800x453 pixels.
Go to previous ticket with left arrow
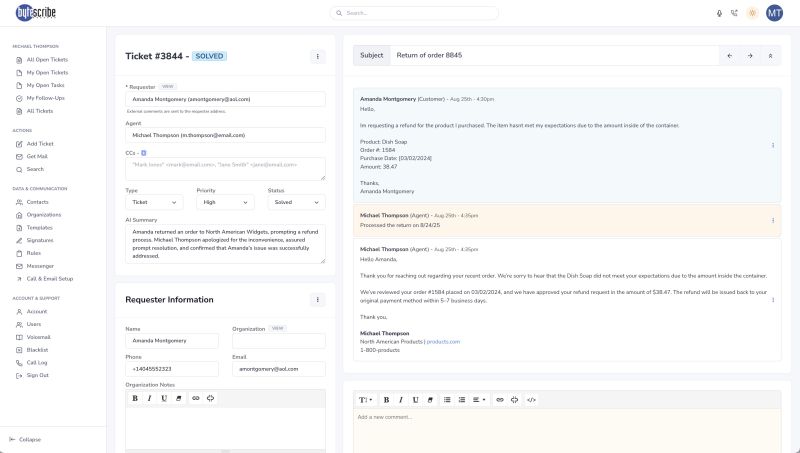[729, 56]
